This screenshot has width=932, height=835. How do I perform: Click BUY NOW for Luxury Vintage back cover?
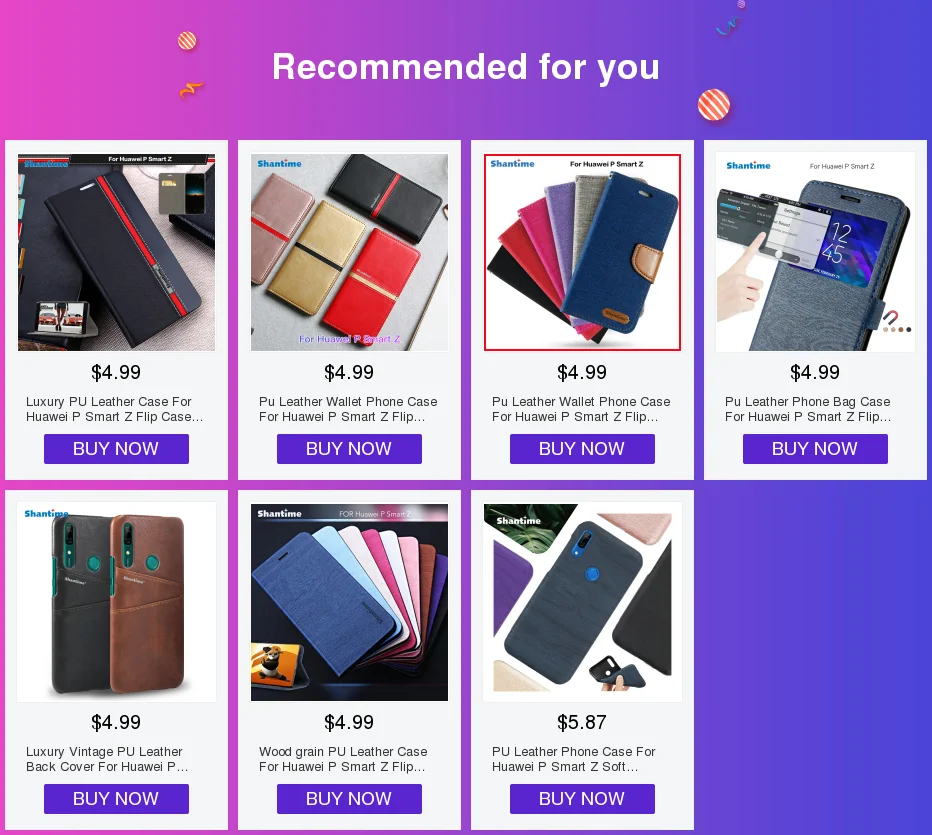pos(116,799)
